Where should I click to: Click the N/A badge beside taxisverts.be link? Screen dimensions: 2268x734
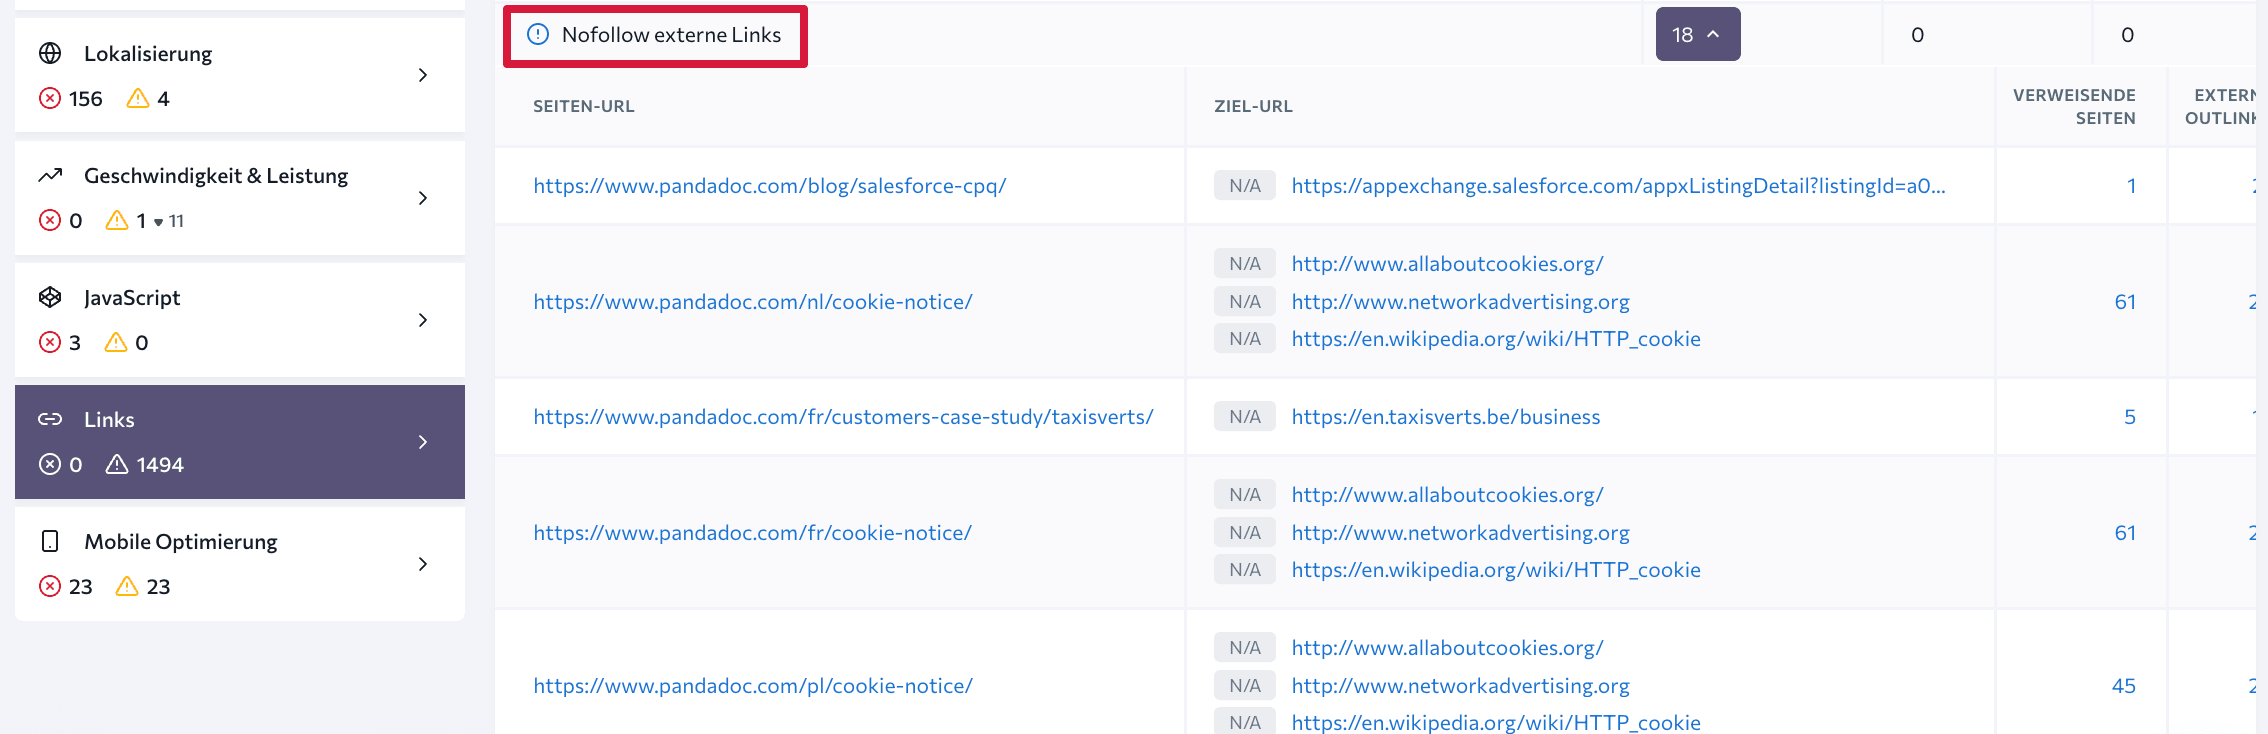(1245, 417)
